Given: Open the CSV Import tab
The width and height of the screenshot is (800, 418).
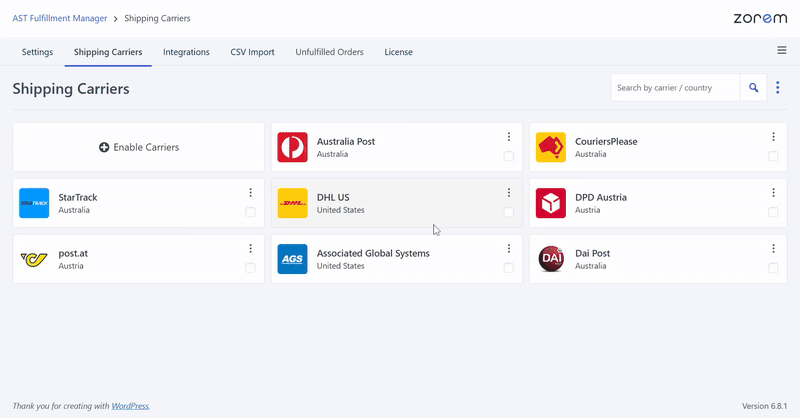Looking at the screenshot, I should [x=252, y=52].
